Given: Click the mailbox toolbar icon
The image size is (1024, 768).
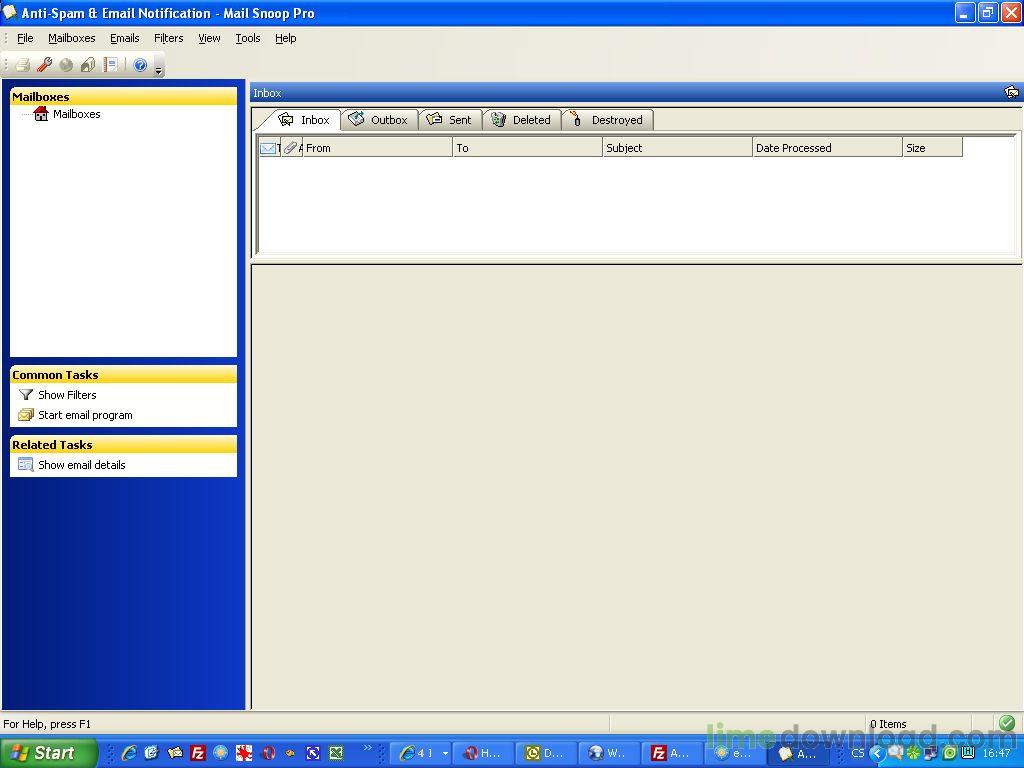Looking at the screenshot, I should [88, 65].
